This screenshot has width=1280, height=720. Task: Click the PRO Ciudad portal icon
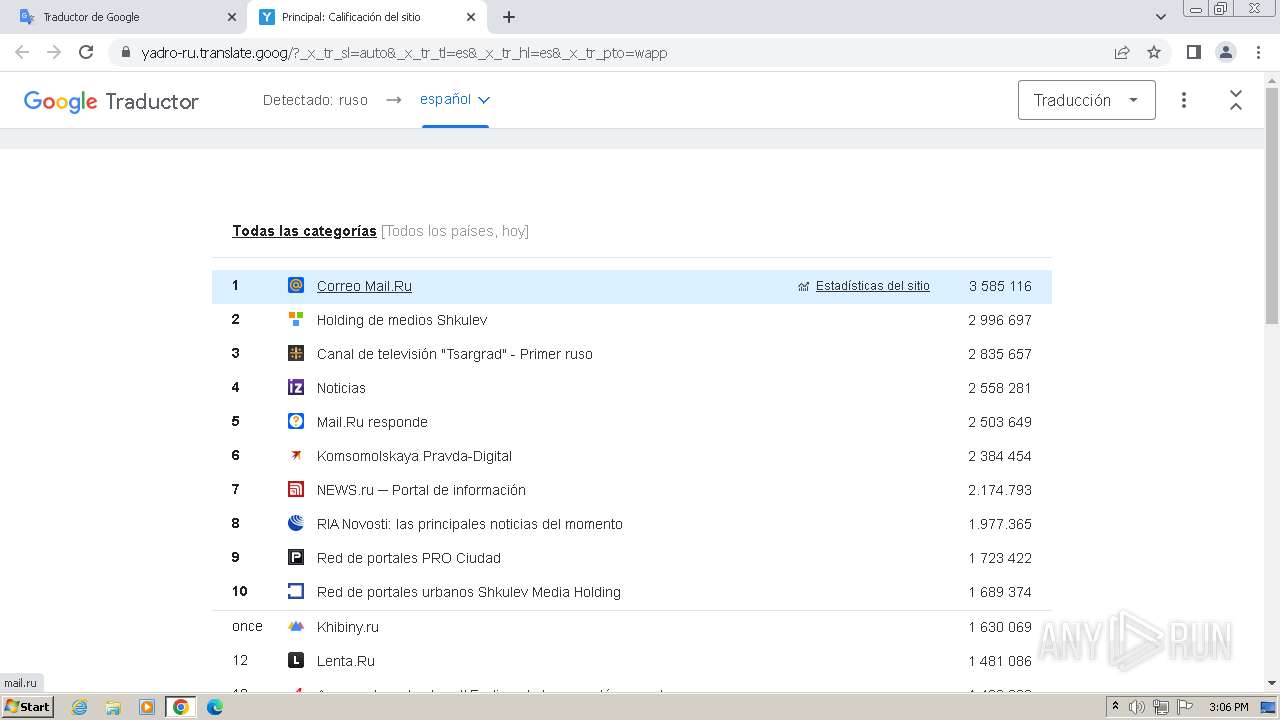coord(296,557)
